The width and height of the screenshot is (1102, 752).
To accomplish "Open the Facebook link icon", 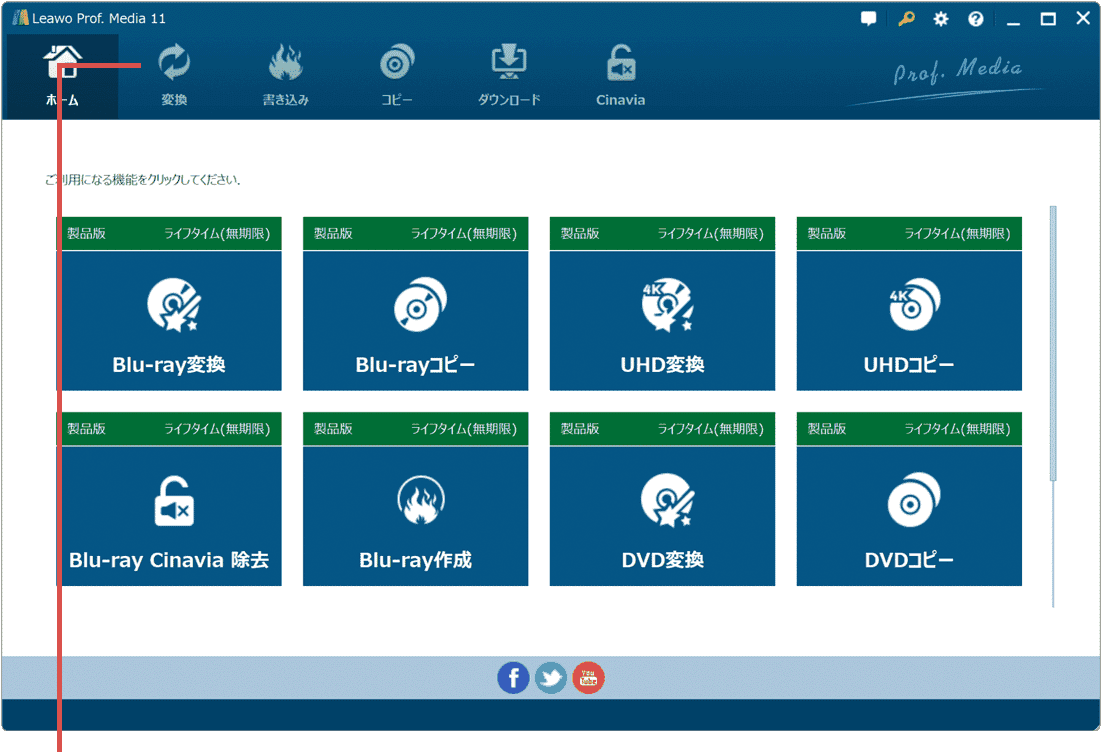I will click(513, 678).
